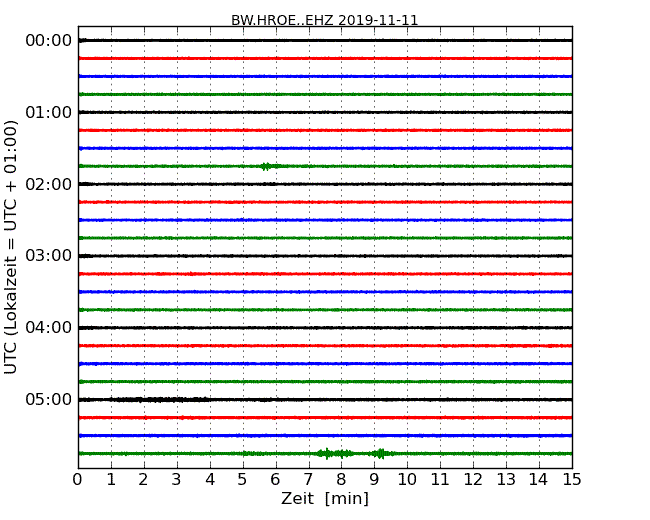Select the green burst near minute 9, bottom trace

point(381,453)
